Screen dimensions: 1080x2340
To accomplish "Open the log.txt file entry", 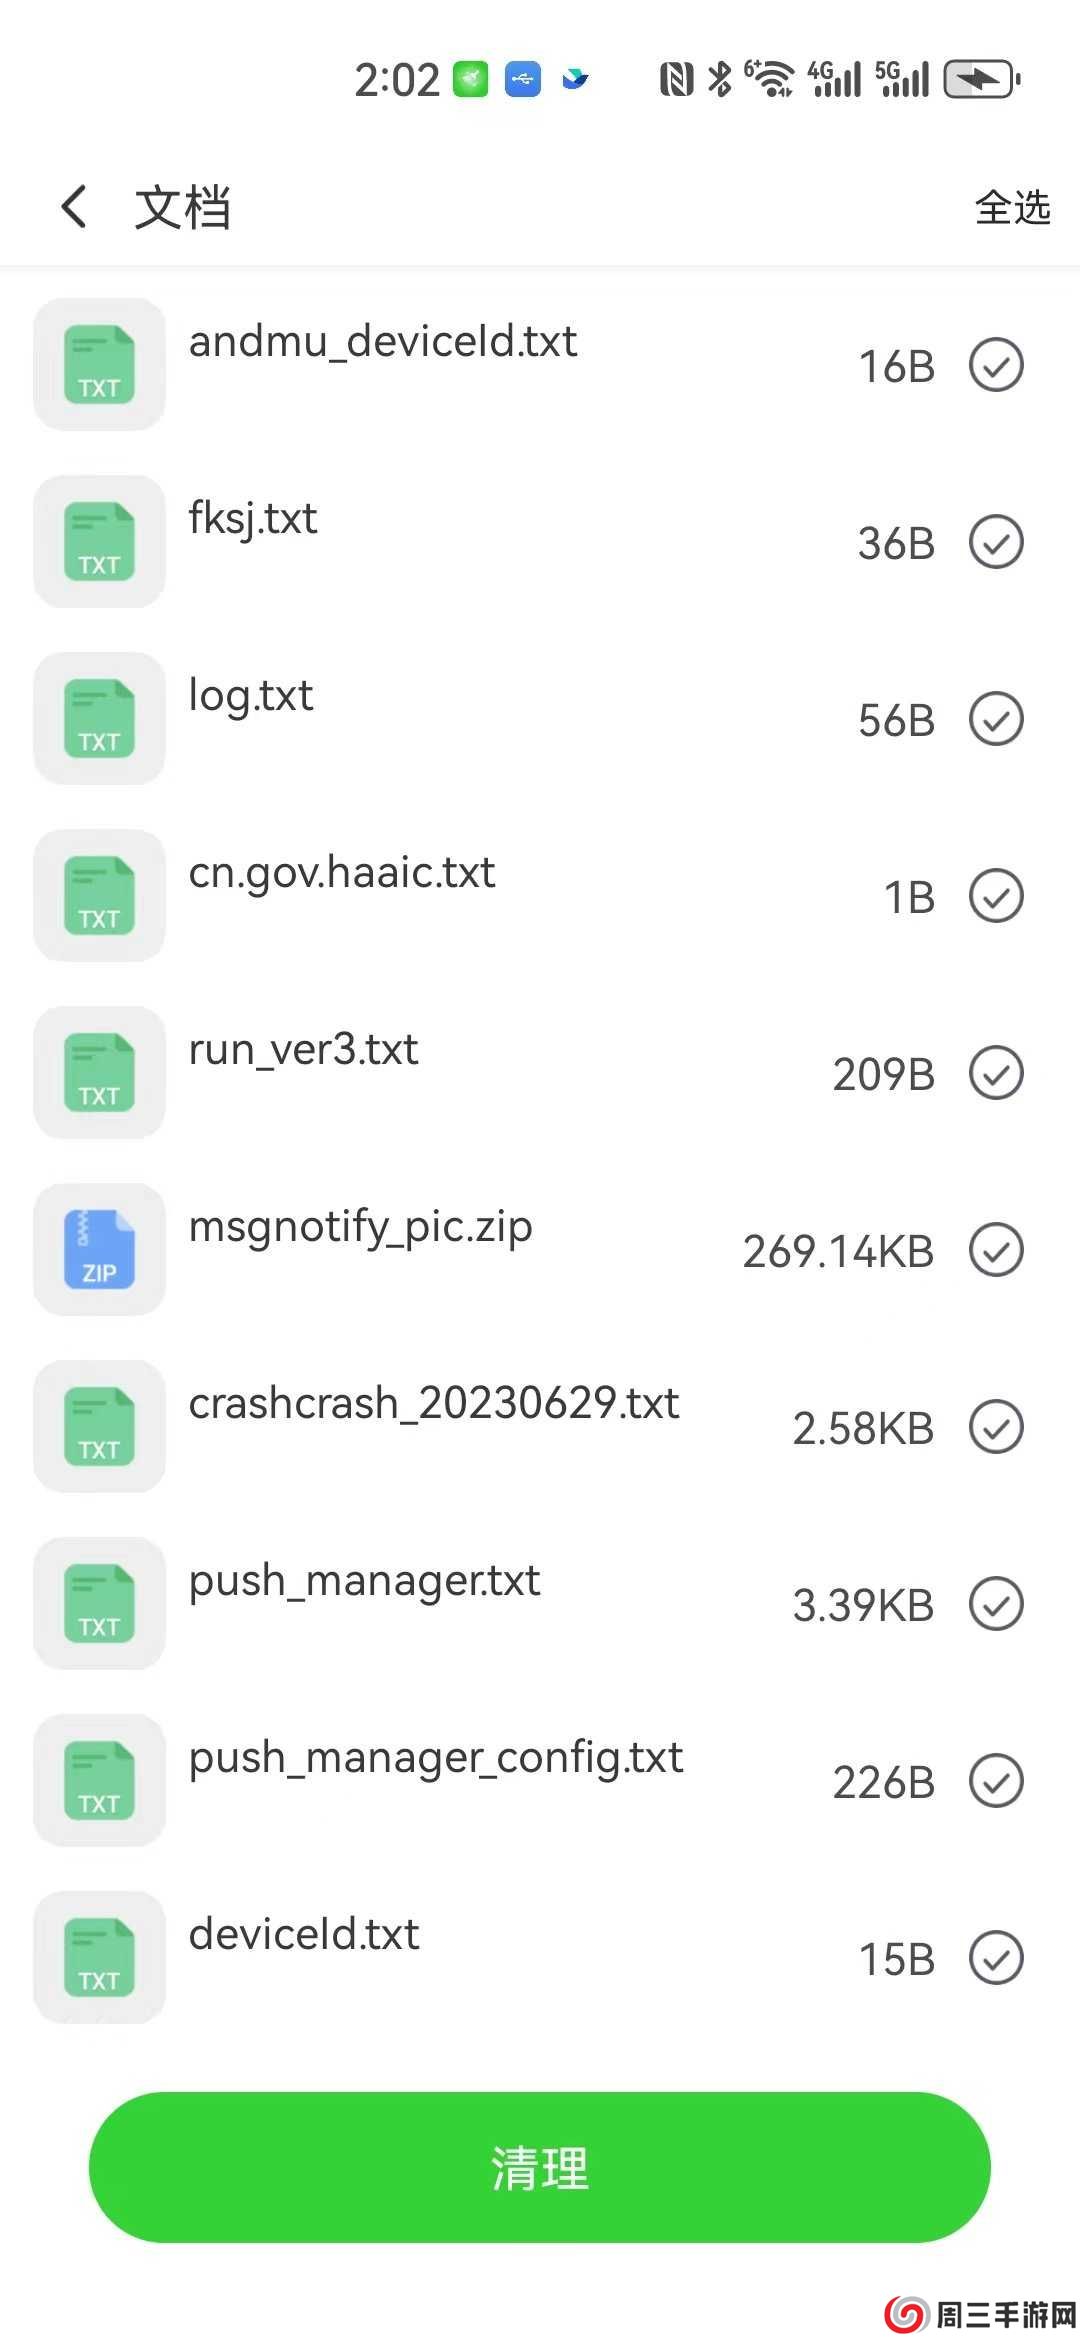I will click(x=540, y=718).
